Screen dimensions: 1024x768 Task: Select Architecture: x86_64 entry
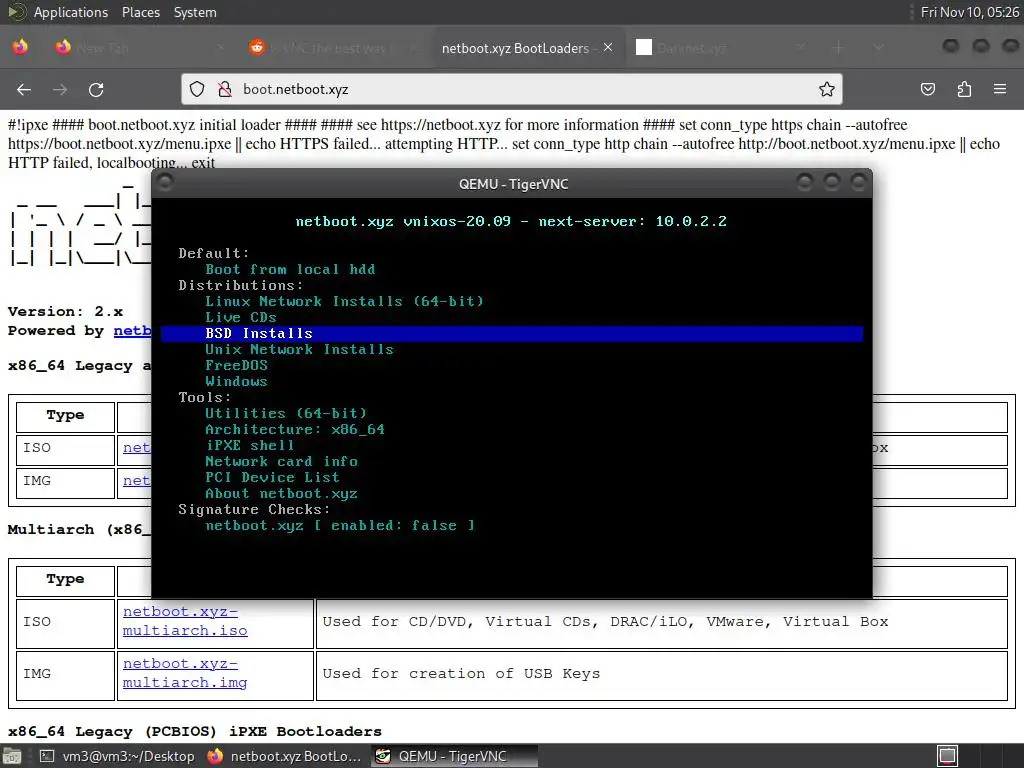point(295,430)
